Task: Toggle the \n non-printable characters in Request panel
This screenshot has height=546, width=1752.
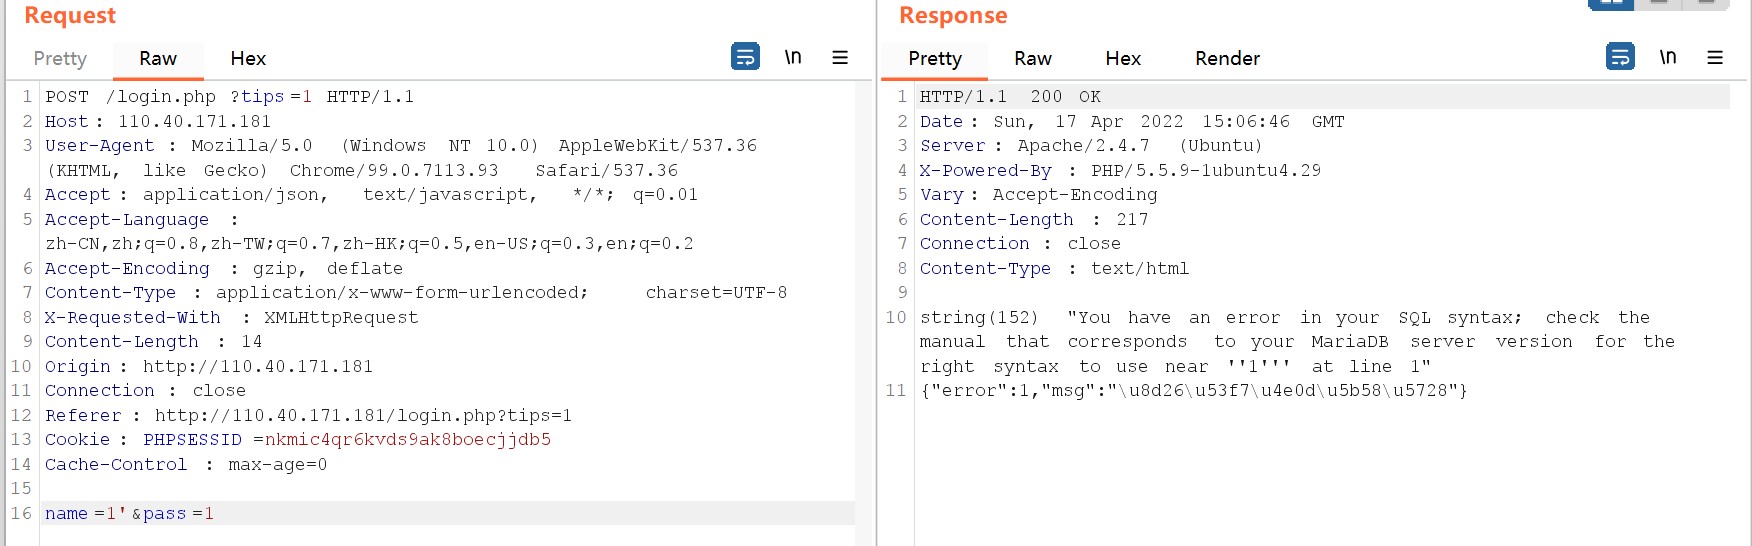Action: click(x=793, y=57)
